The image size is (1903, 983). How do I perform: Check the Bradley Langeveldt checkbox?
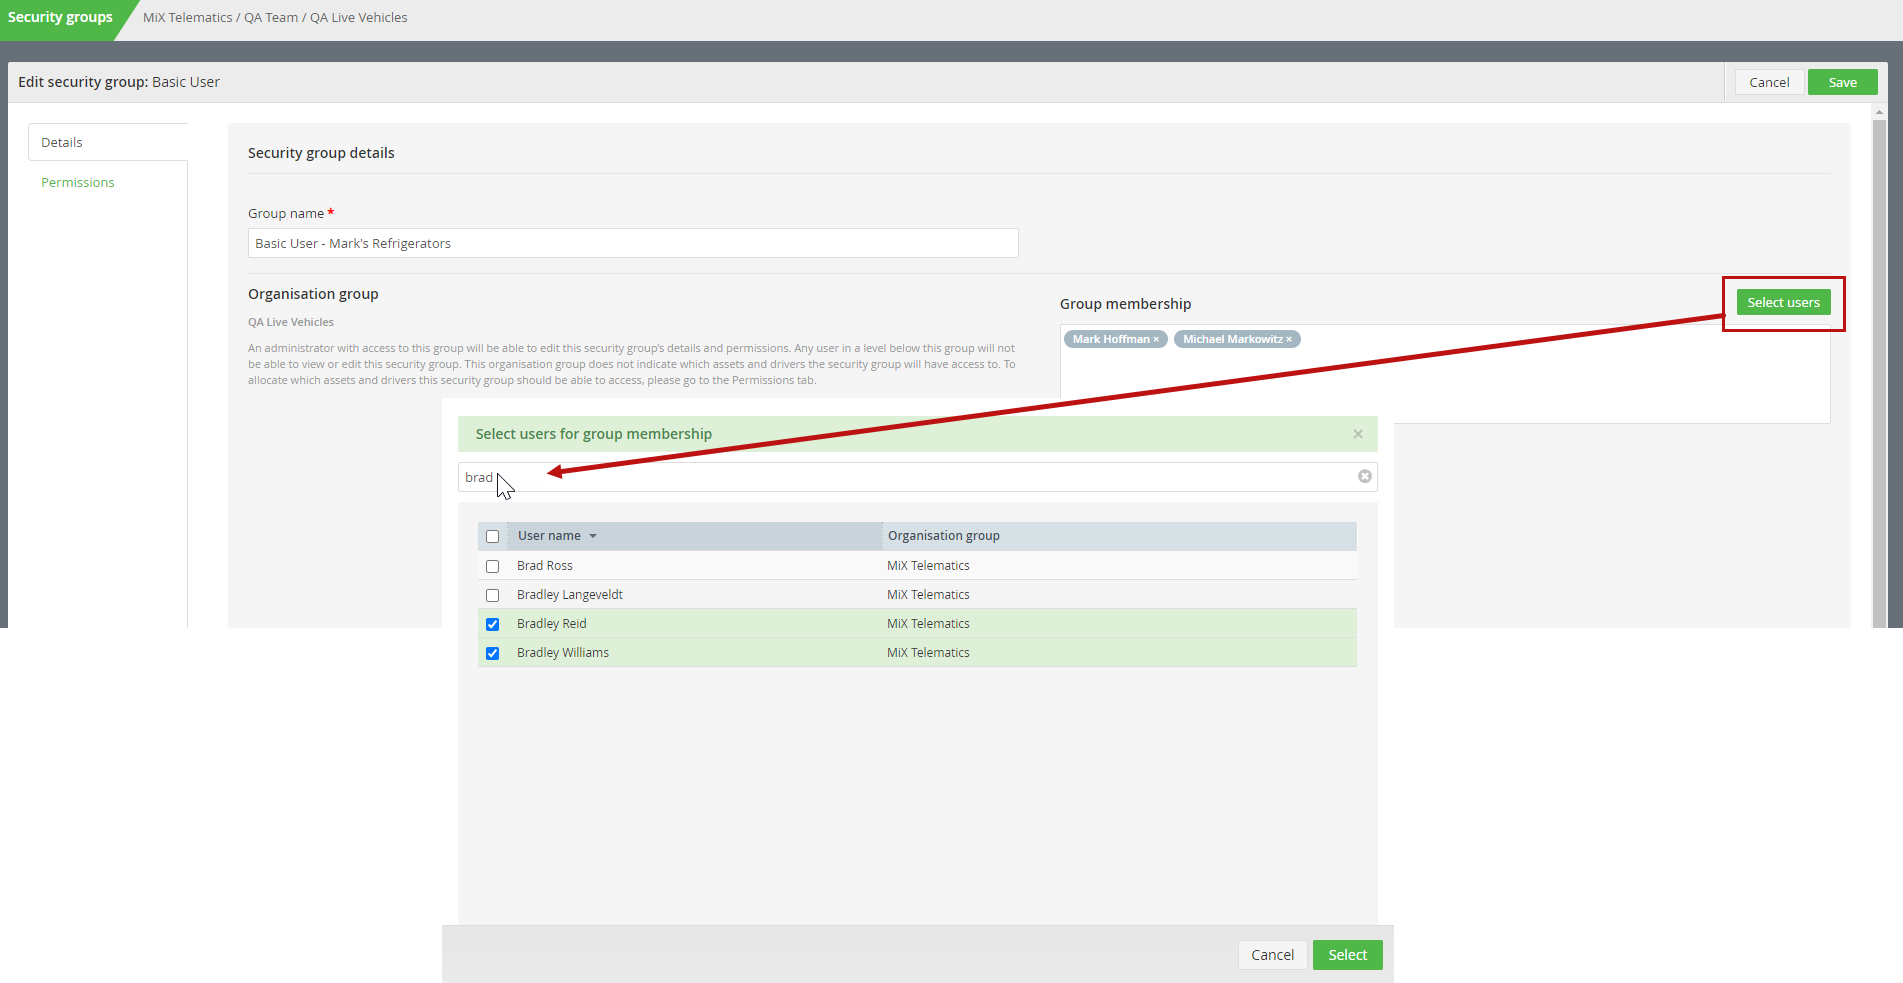pyautogui.click(x=492, y=595)
